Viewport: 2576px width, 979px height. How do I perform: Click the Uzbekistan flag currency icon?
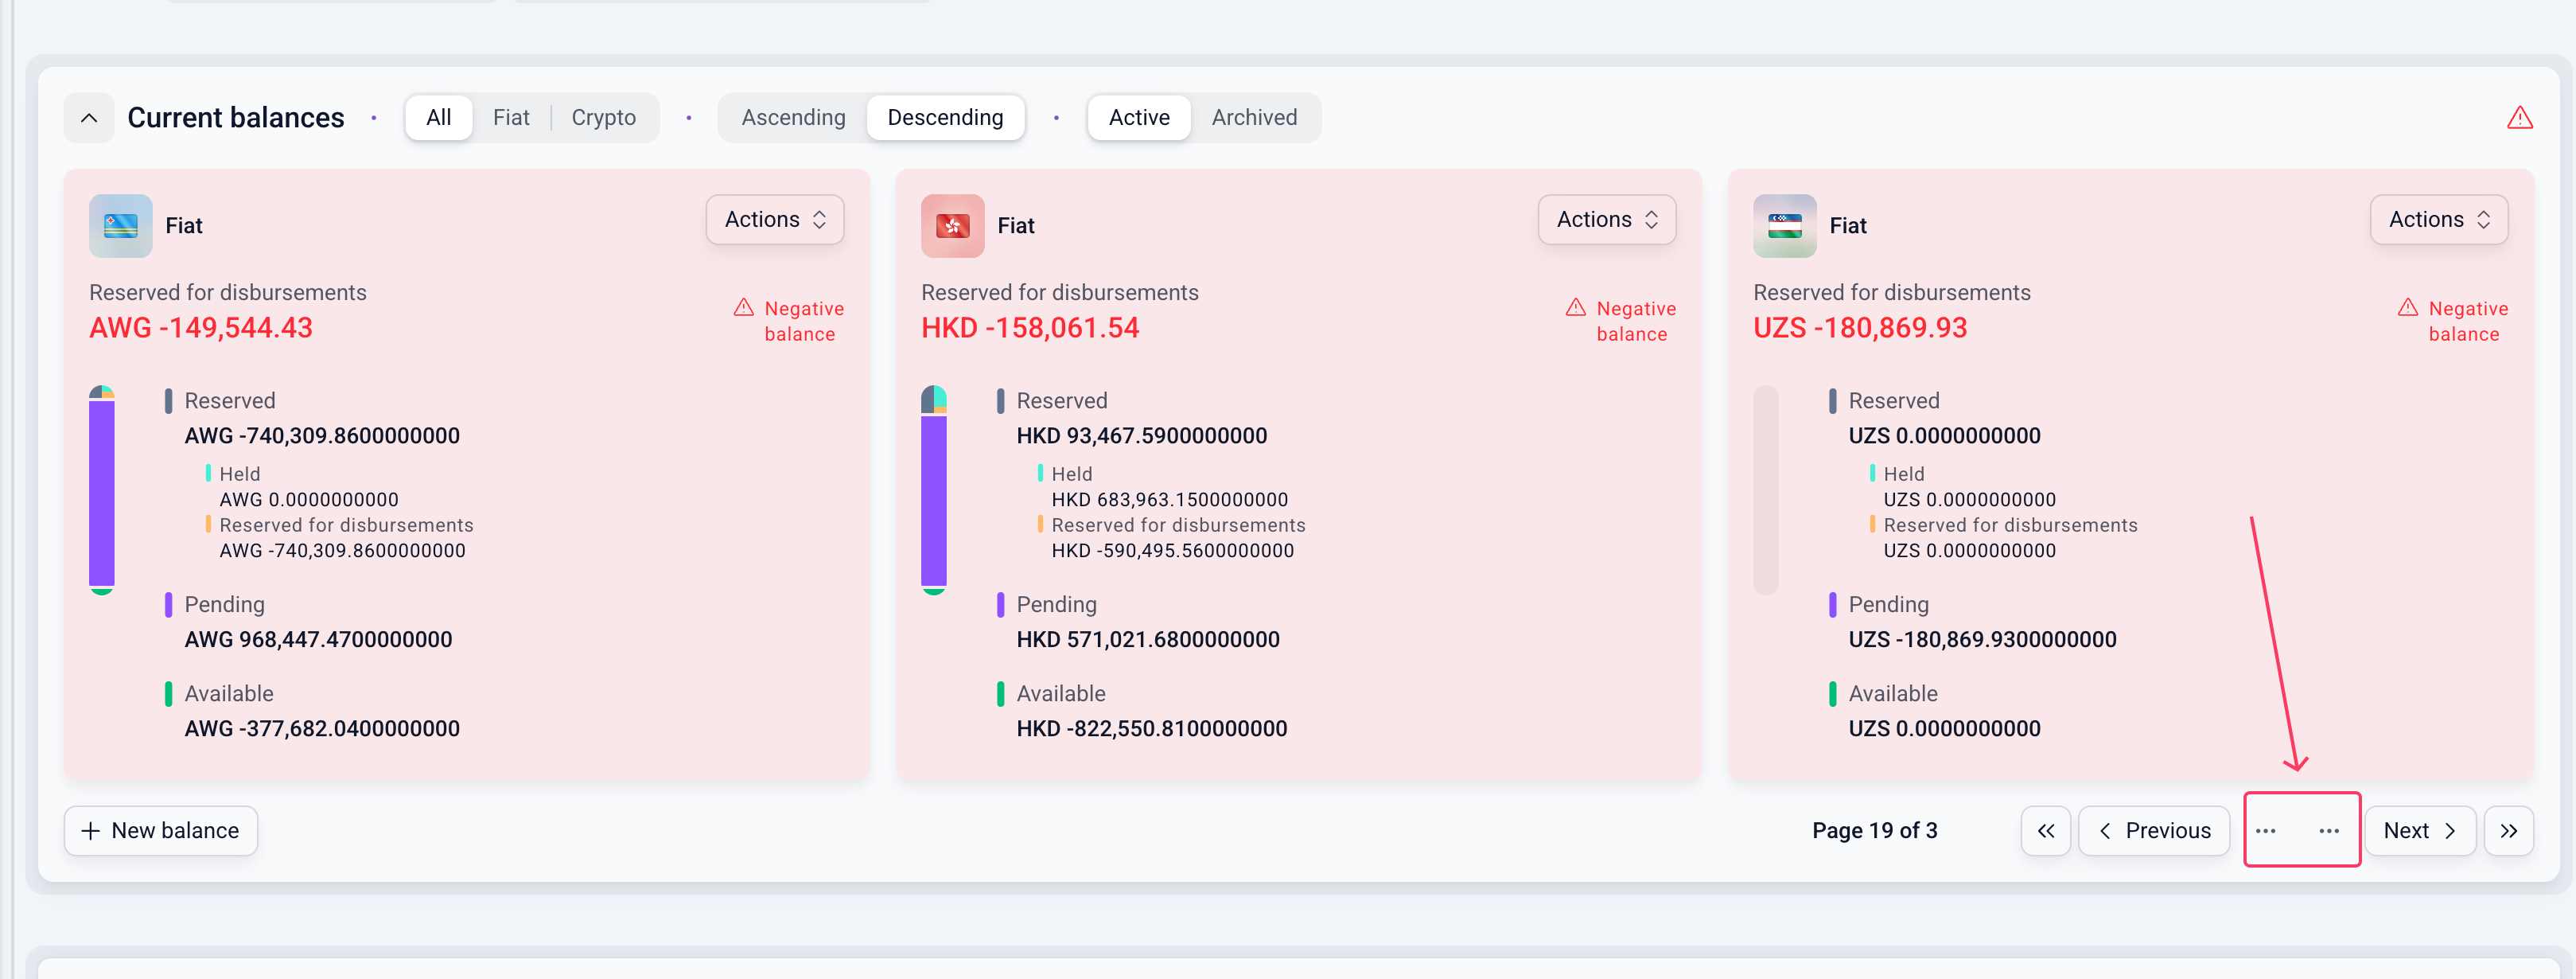tap(1784, 225)
